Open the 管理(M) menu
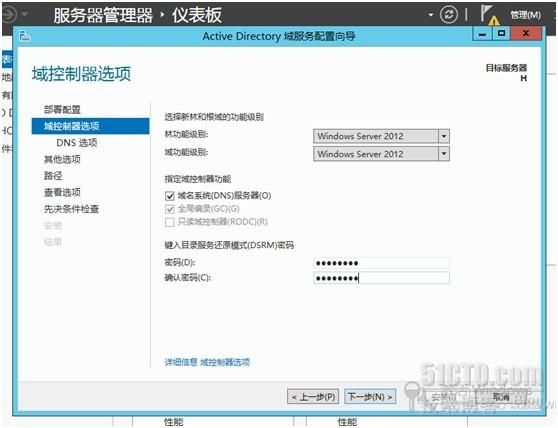This screenshot has width=558, height=428. (525, 15)
